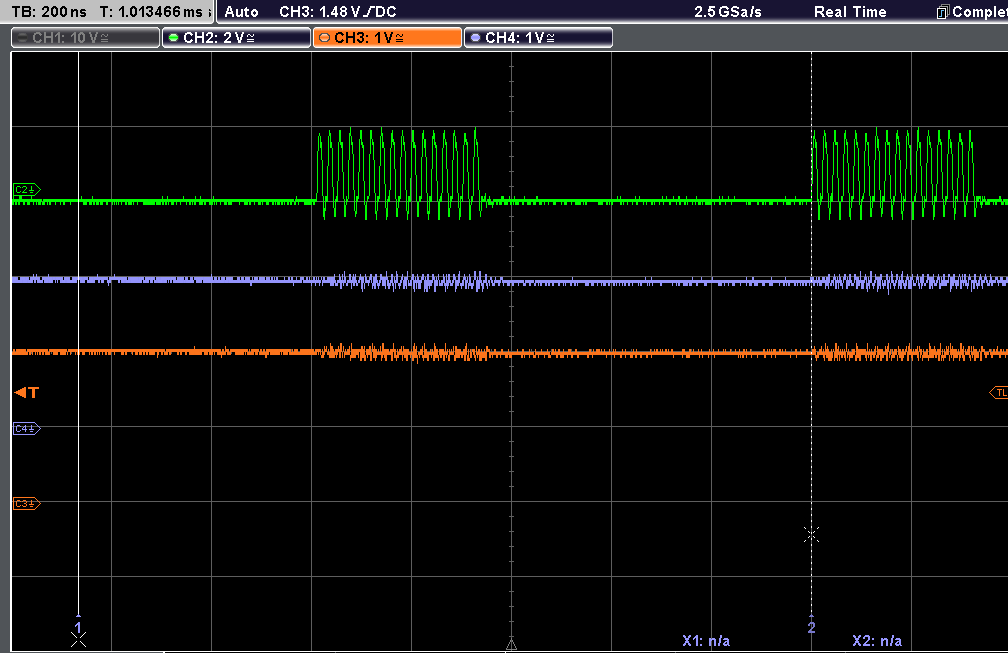
Task: Click the 2.5 GSa/s sample rate readout
Action: (728, 12)
